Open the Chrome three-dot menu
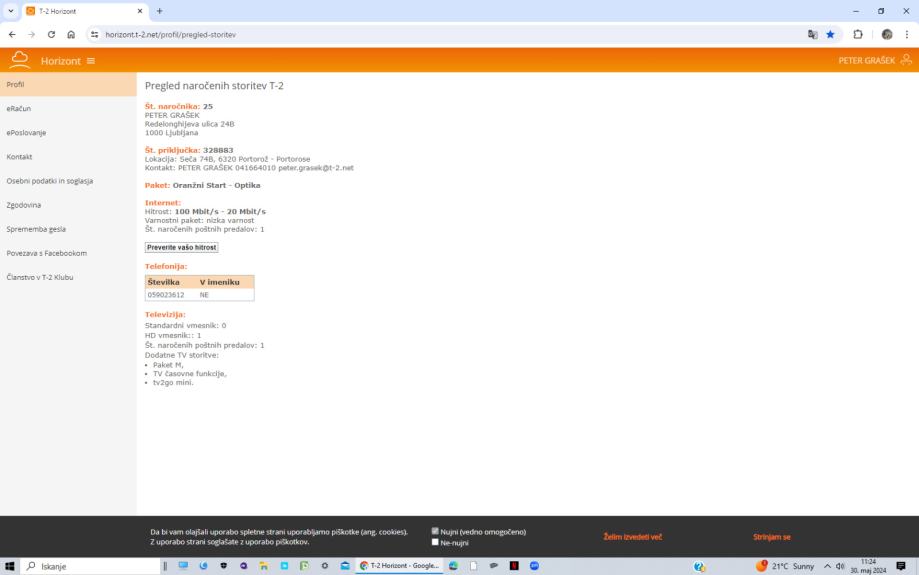Viewport: 919px width, 575px height. tap(906, 34)
